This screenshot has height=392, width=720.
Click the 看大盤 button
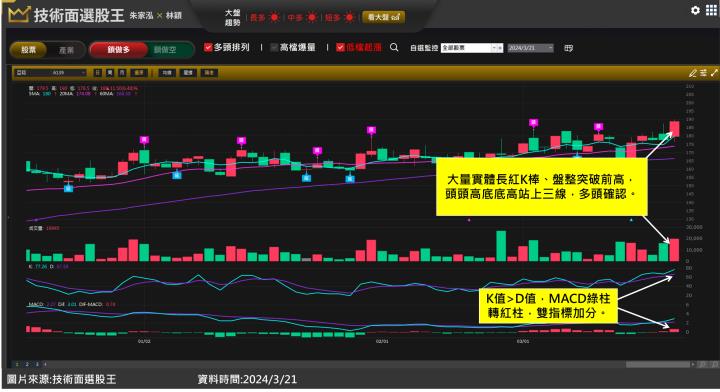pyautogui.click(x=383, y=17)
